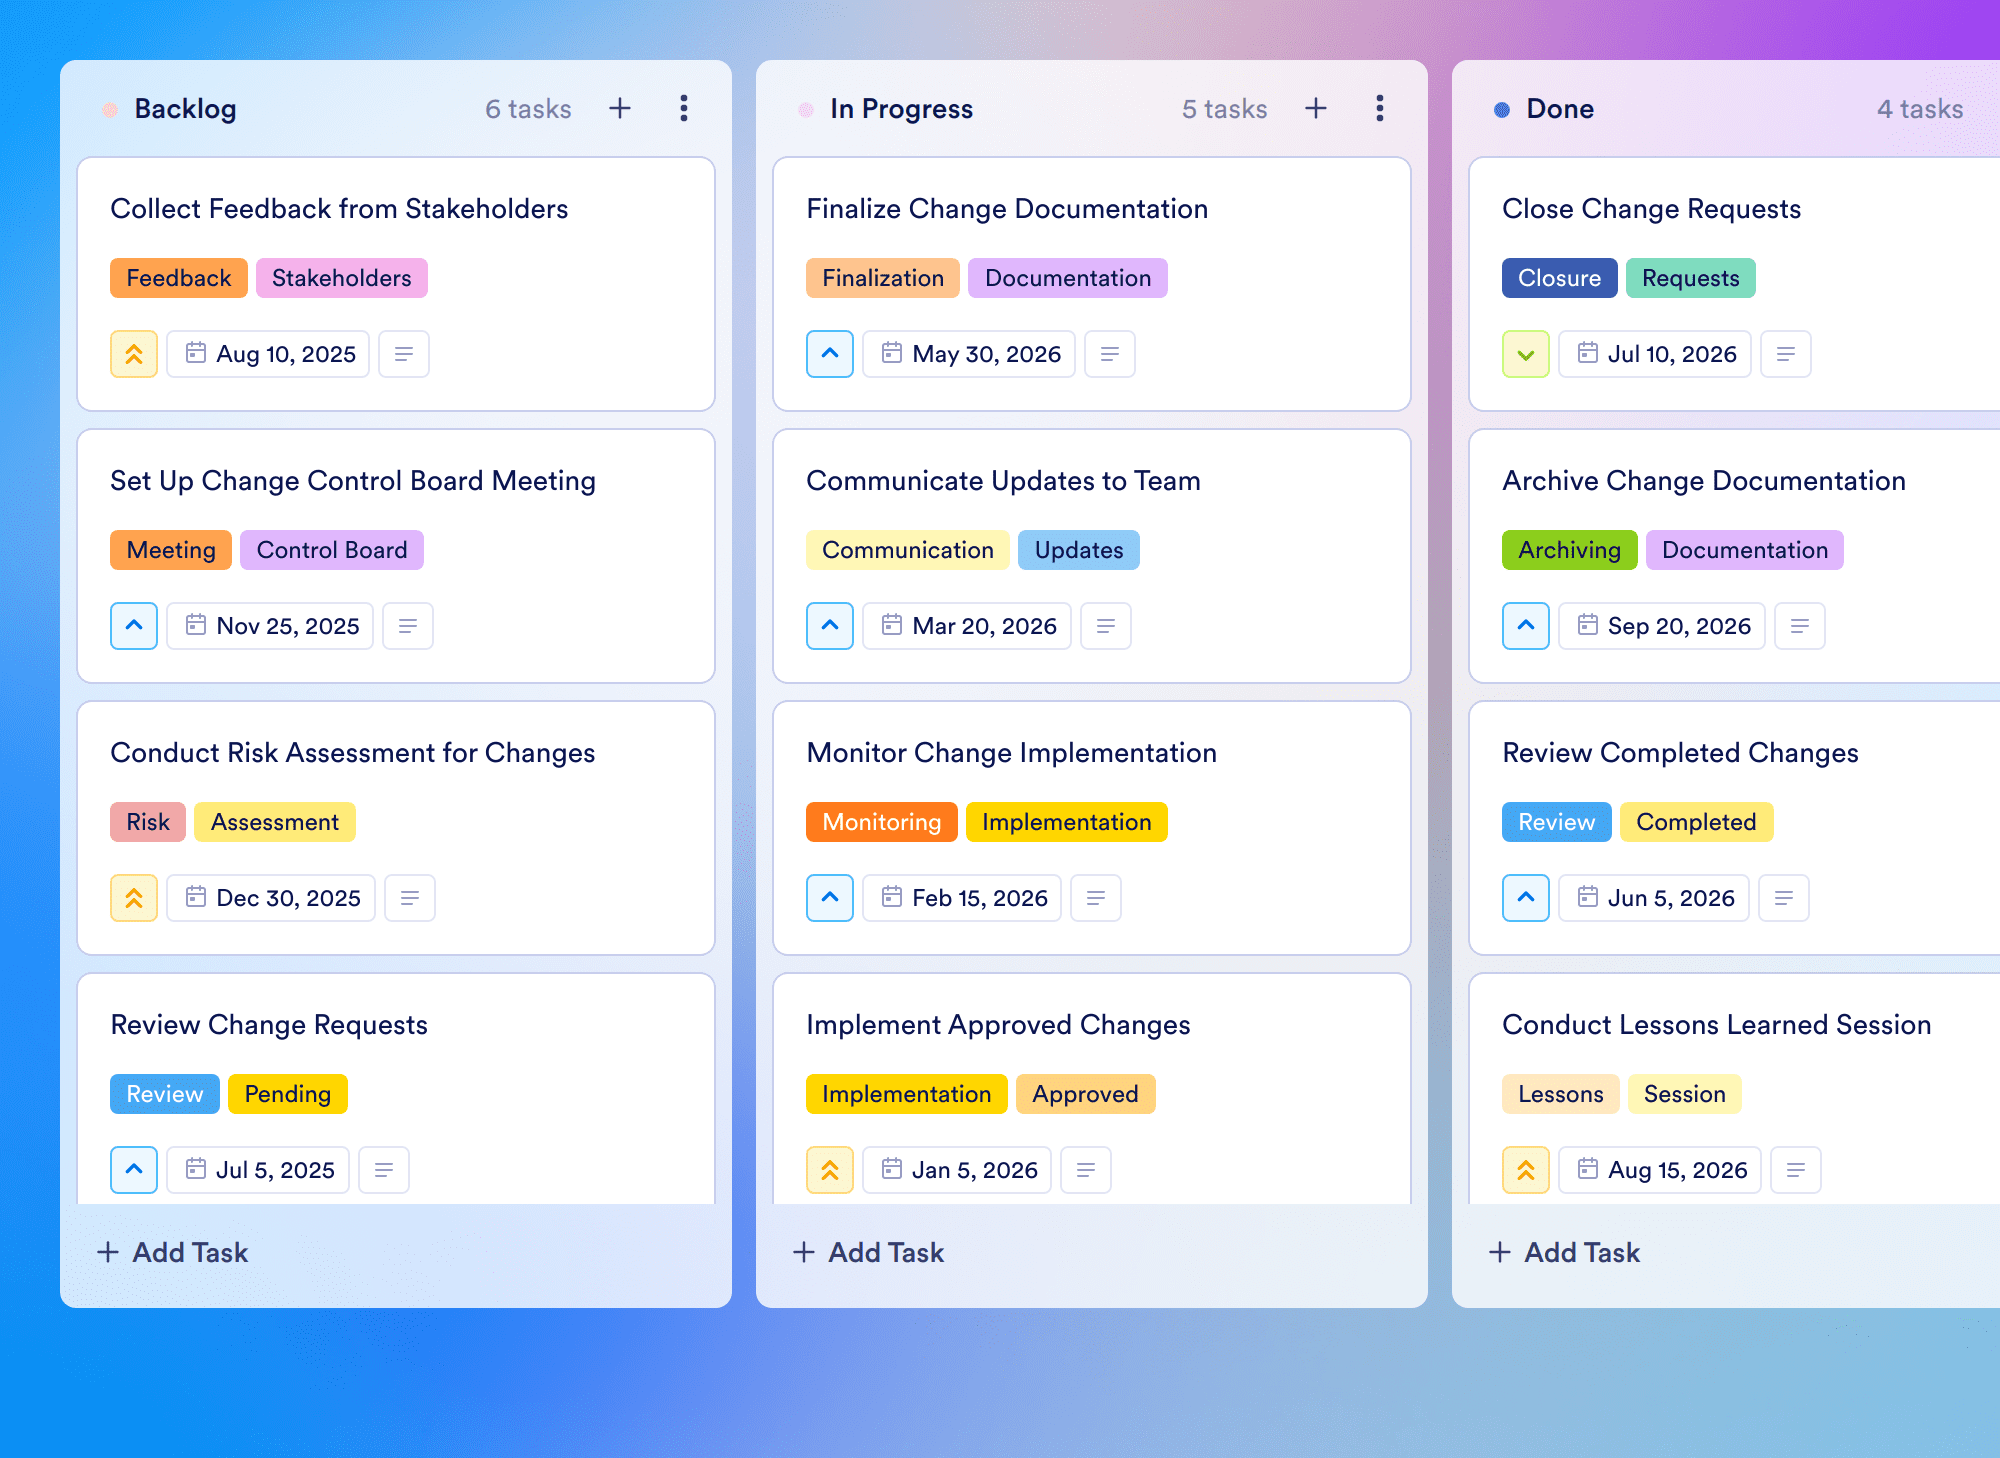Image resolution: width=2000 pixels, height=1458 pixels.
Task: Click the Pending tag
Action: pos(288,1094)
